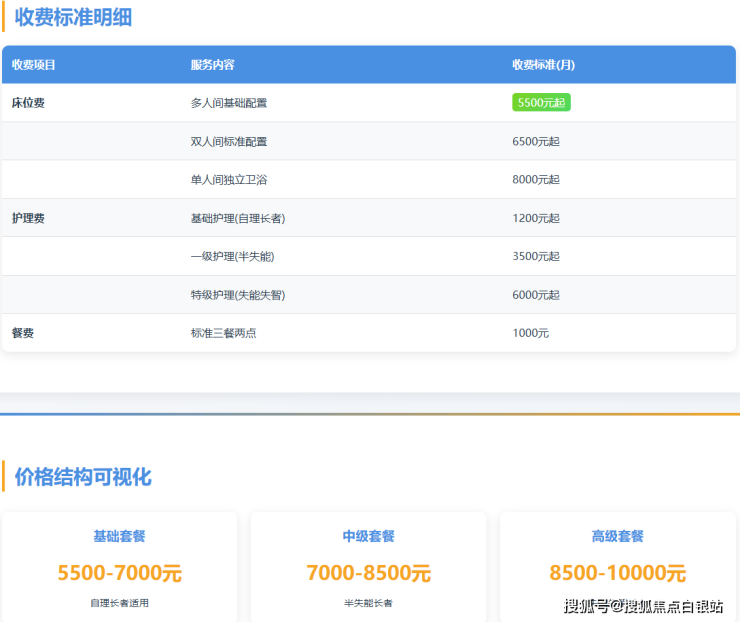Click the 双人间标准配置 service cell
This screenshot has height=622, width=740.
click(229, 141)
